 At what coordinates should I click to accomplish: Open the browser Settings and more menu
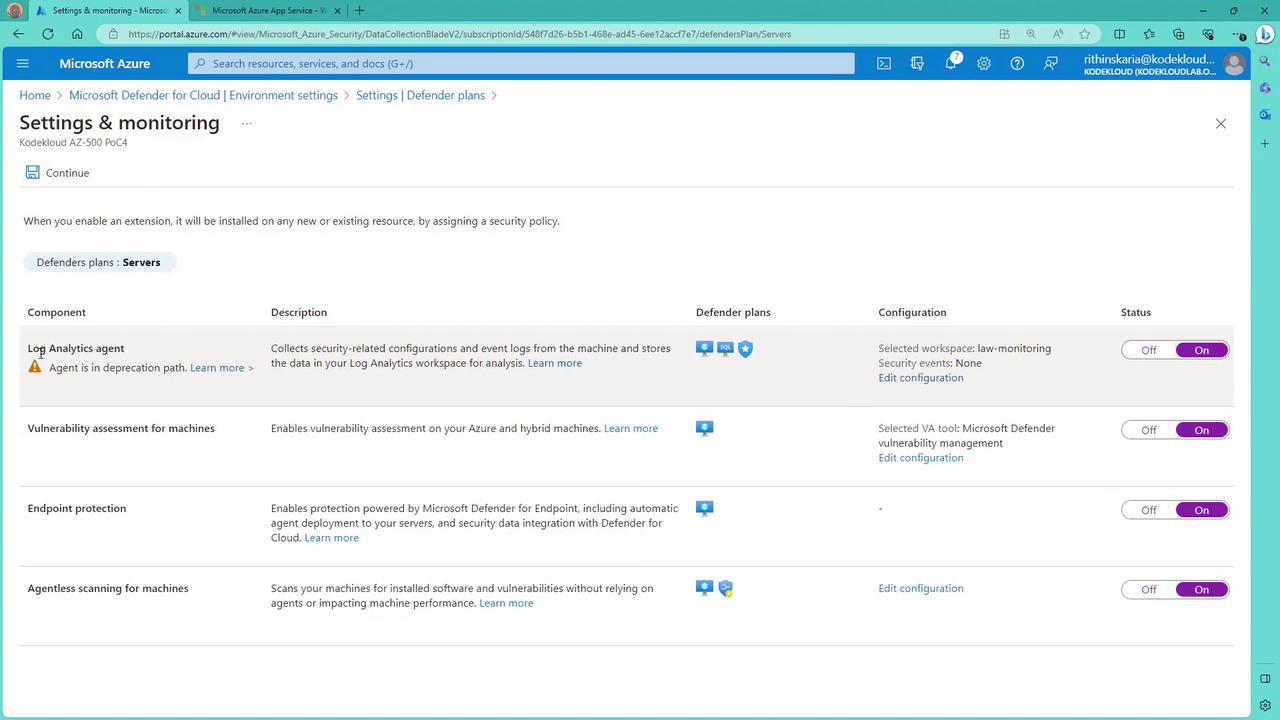click(1238, 35)
